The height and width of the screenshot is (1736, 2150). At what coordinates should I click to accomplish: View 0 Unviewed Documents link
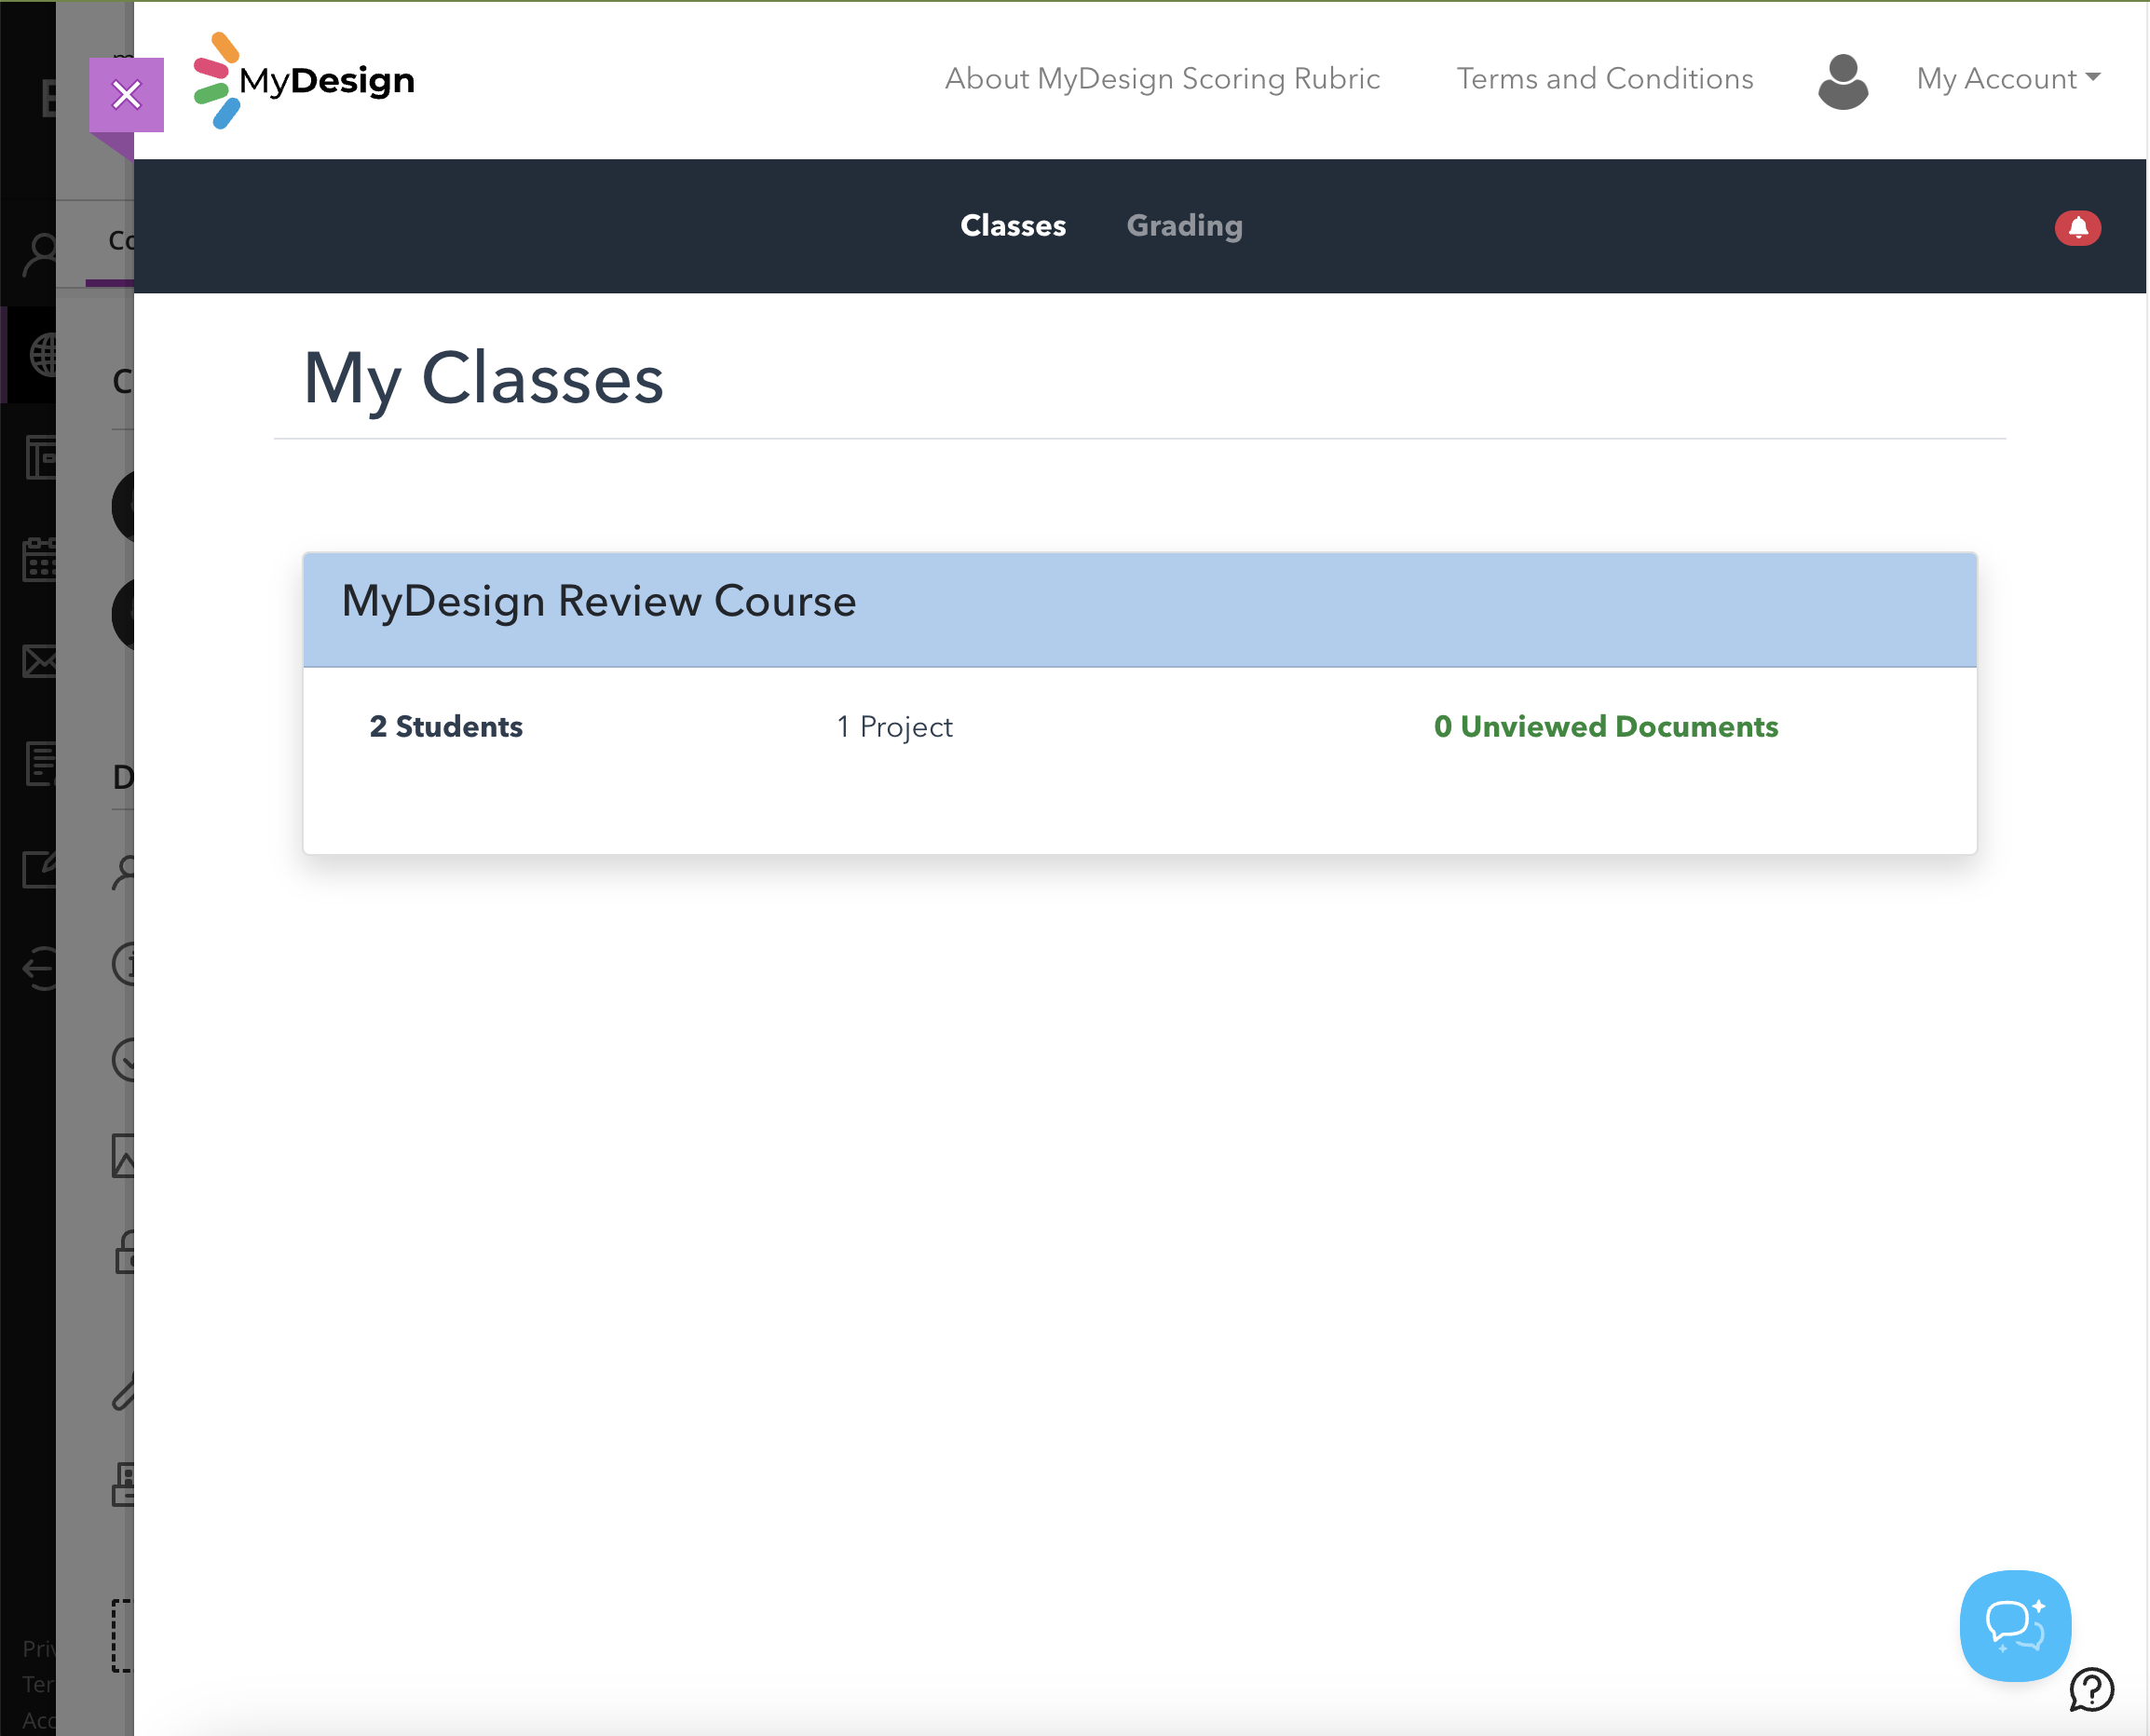1606,726
